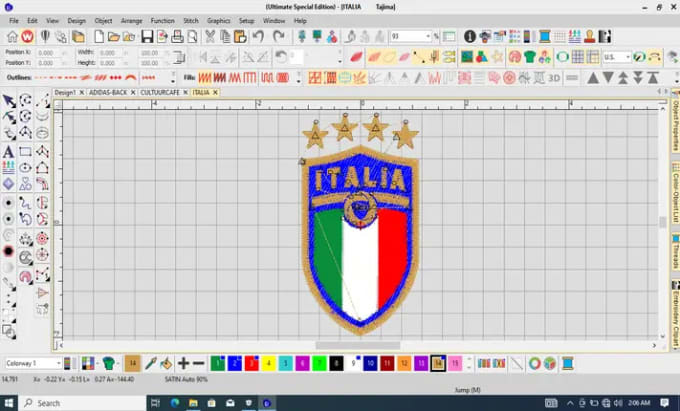The width and height of the screenshot is (680, 411).
Task: Click the Windows Start button
Action: [9, 403]
